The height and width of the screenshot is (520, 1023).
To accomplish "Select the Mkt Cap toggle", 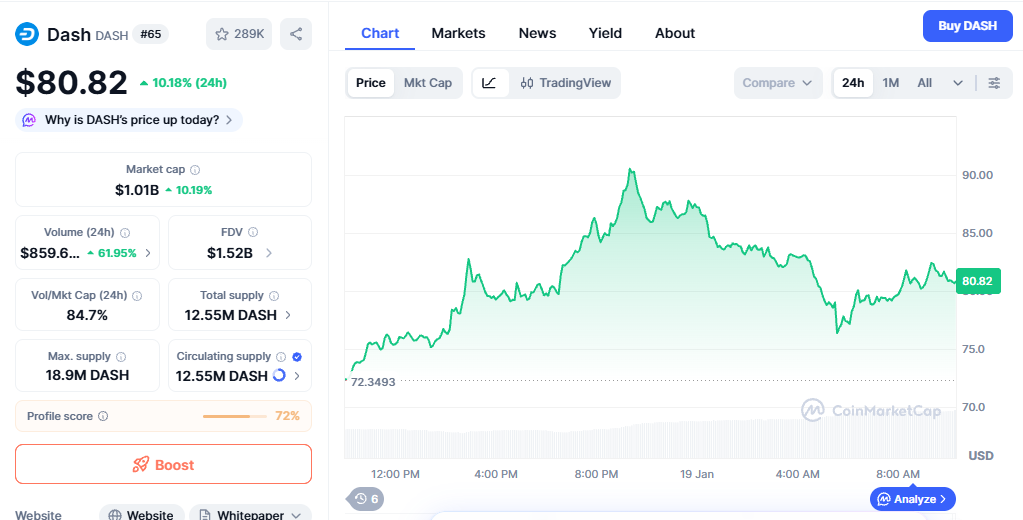I will (428, 83).
